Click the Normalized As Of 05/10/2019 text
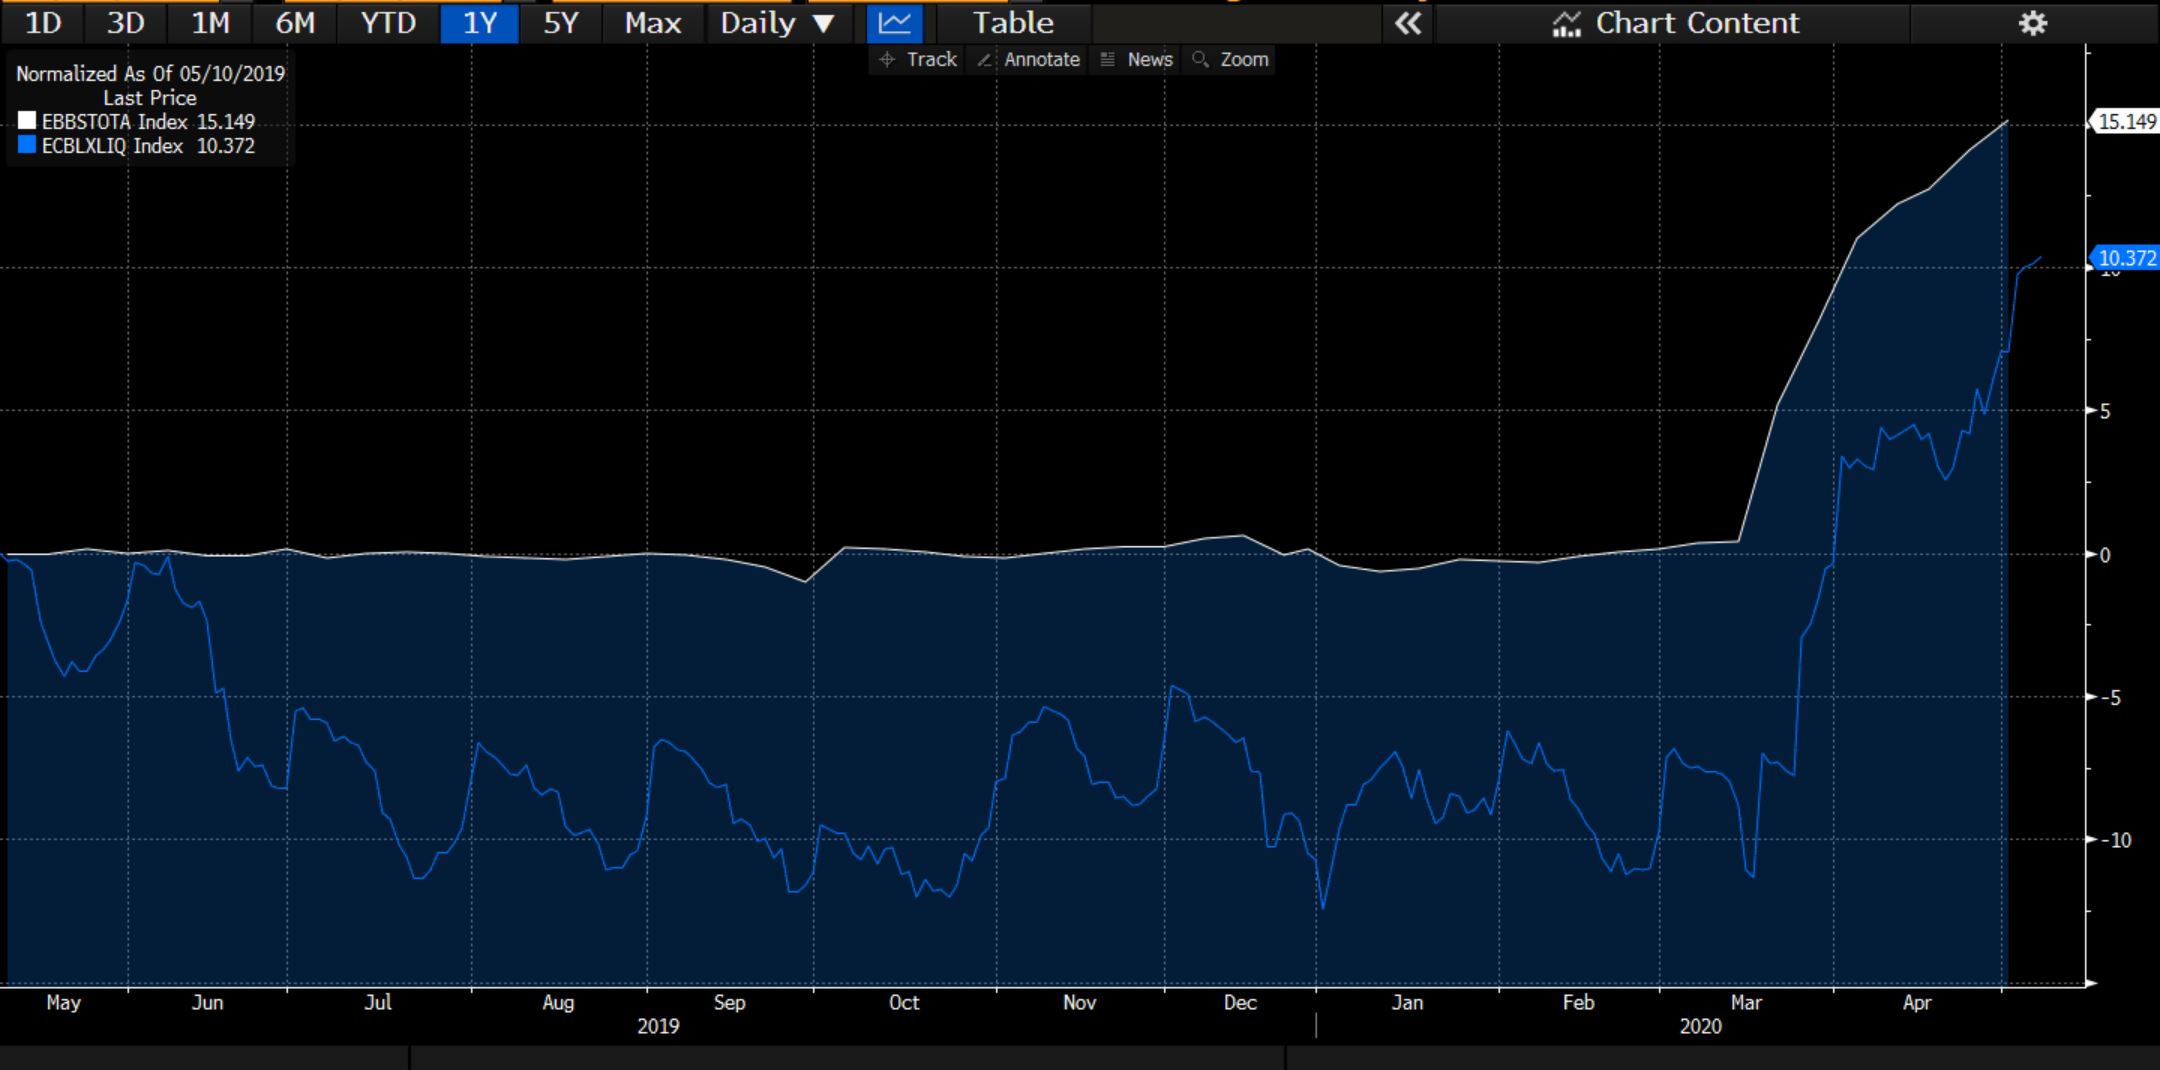Viewport: 2160px width, 1070px height. (150, 73)
